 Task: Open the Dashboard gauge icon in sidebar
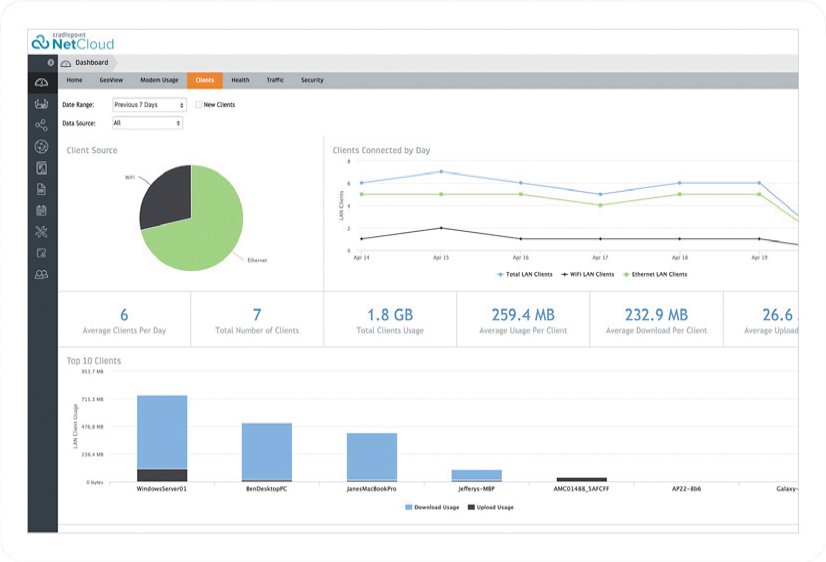[41, 82]
